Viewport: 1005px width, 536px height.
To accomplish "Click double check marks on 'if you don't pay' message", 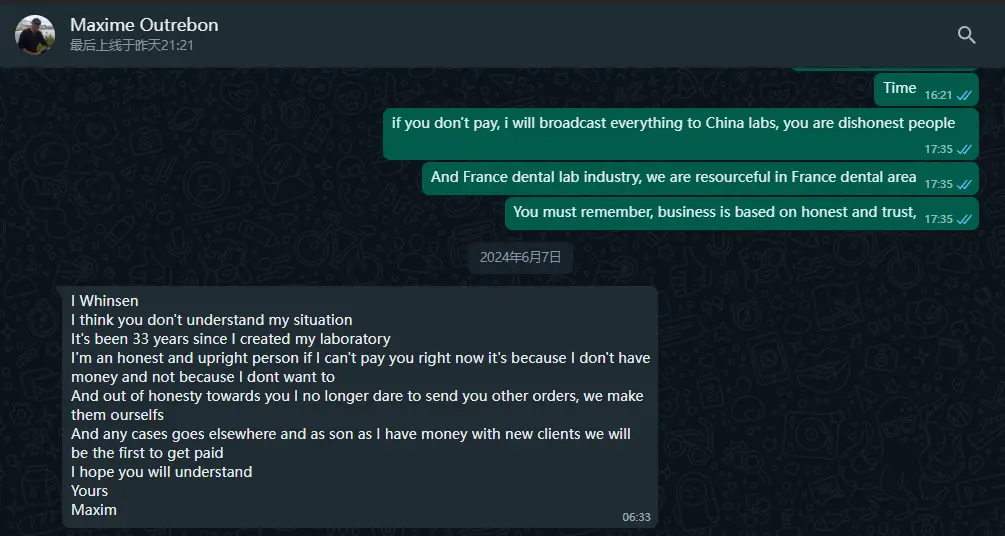I will pos(964,149).
